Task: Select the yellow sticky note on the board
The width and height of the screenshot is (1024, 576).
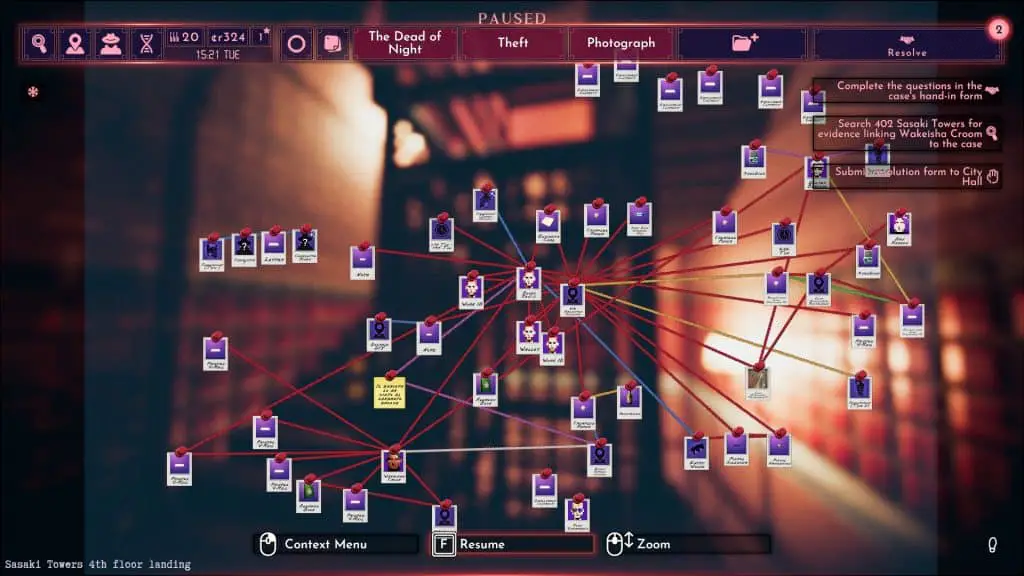Action: tap(389, 392)
